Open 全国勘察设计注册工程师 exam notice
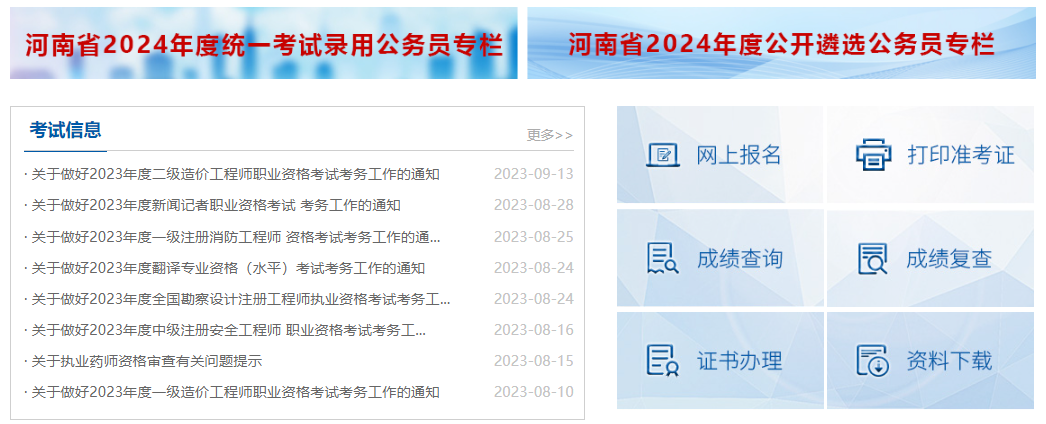Viewport: 1046px width, 424px height. tap(240, 299)
